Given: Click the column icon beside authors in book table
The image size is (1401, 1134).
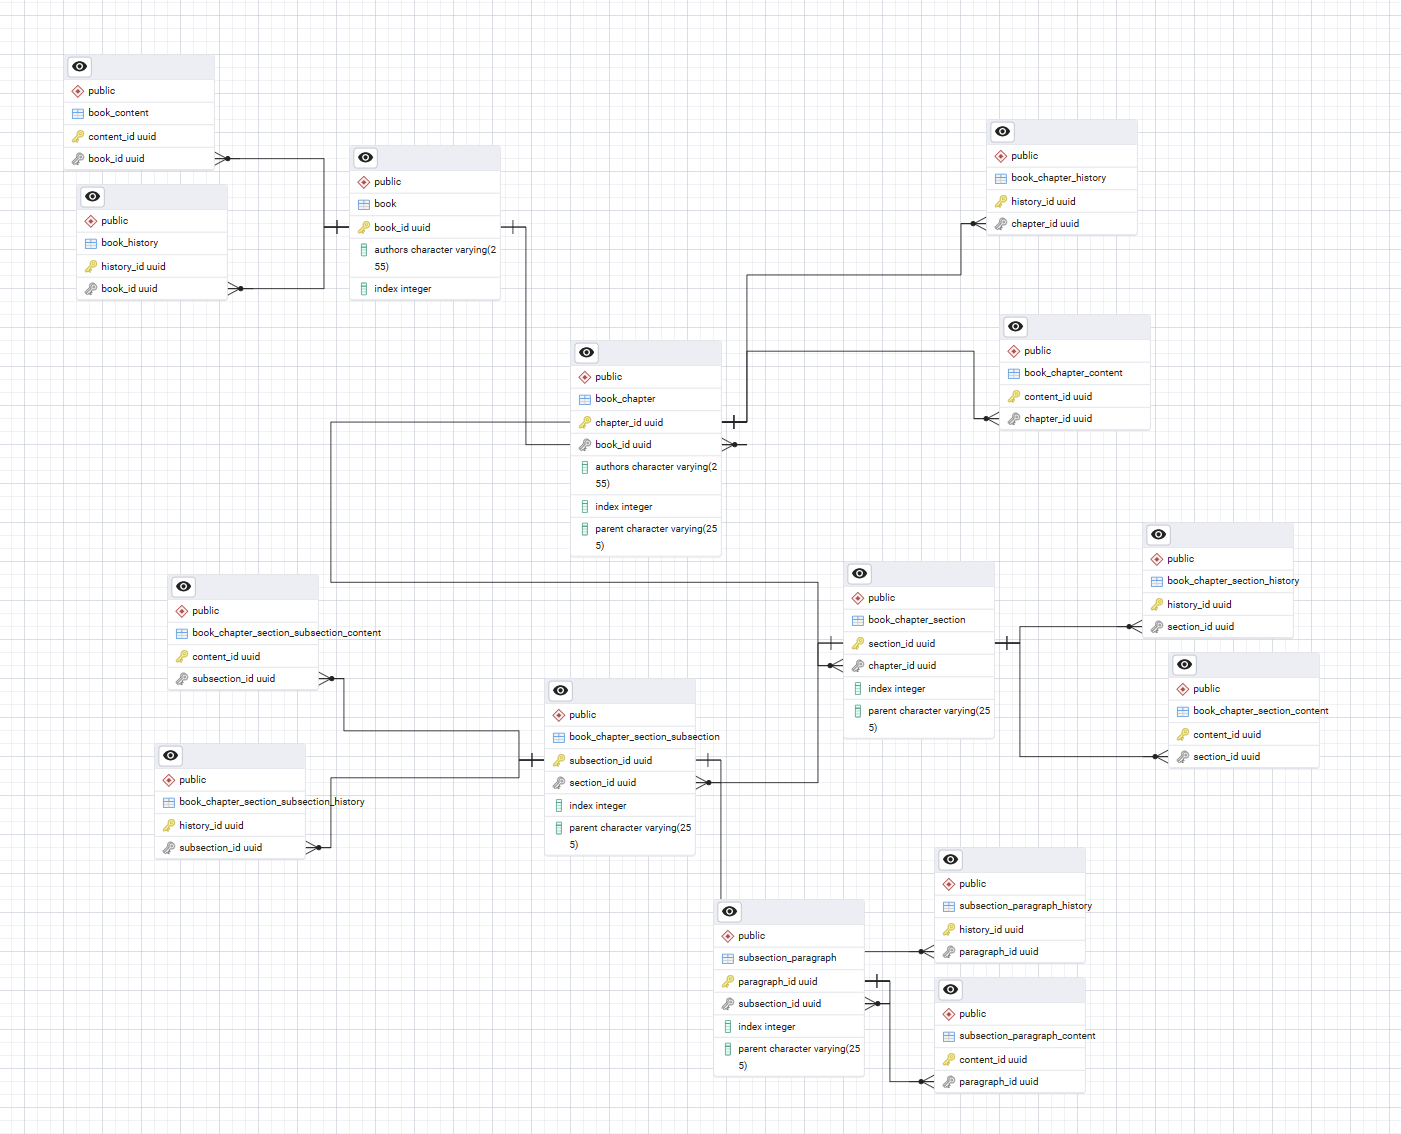Looking at the screenshot, I should point(364,250).
